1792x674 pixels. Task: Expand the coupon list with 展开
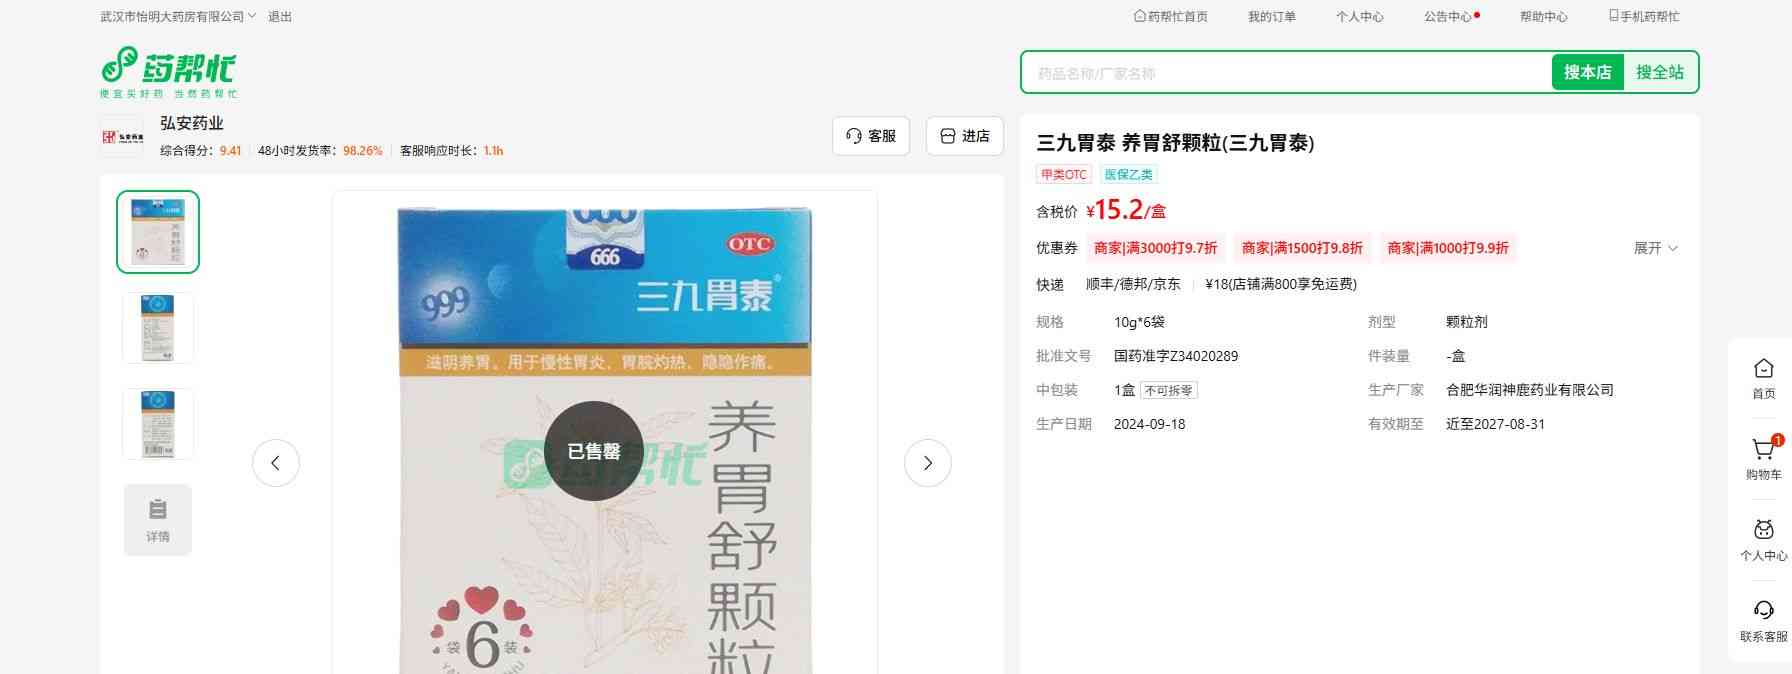[1655, 248]
